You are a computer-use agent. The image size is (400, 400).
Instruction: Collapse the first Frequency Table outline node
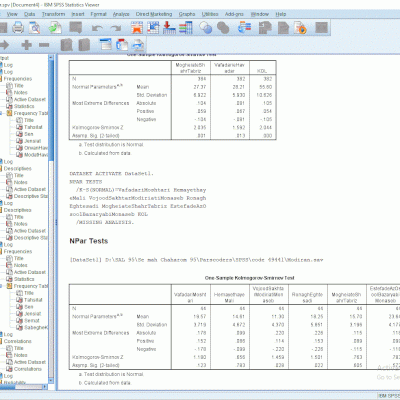tap(1, 113)
